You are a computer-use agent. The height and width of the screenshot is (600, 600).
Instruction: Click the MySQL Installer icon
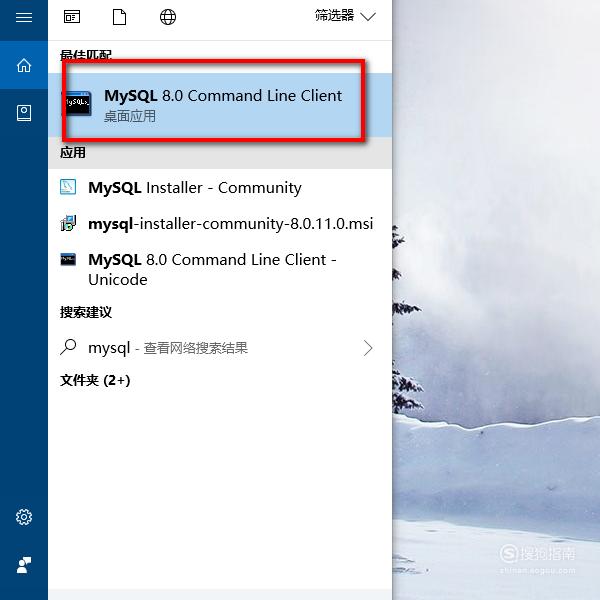68,187
